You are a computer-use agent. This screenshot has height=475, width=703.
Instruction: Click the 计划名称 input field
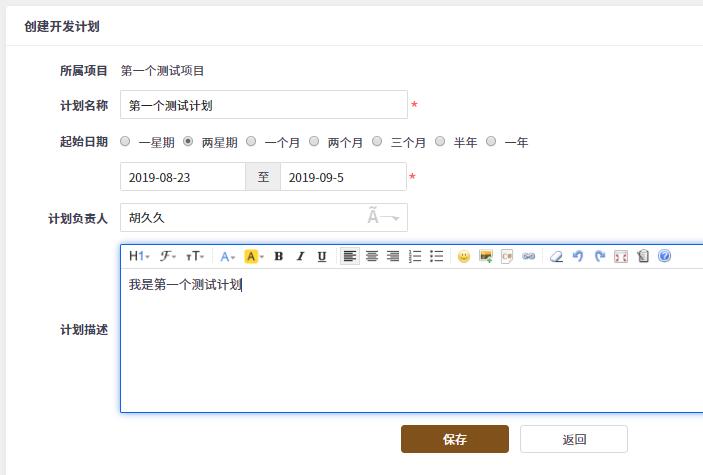[x=264, y=105]
